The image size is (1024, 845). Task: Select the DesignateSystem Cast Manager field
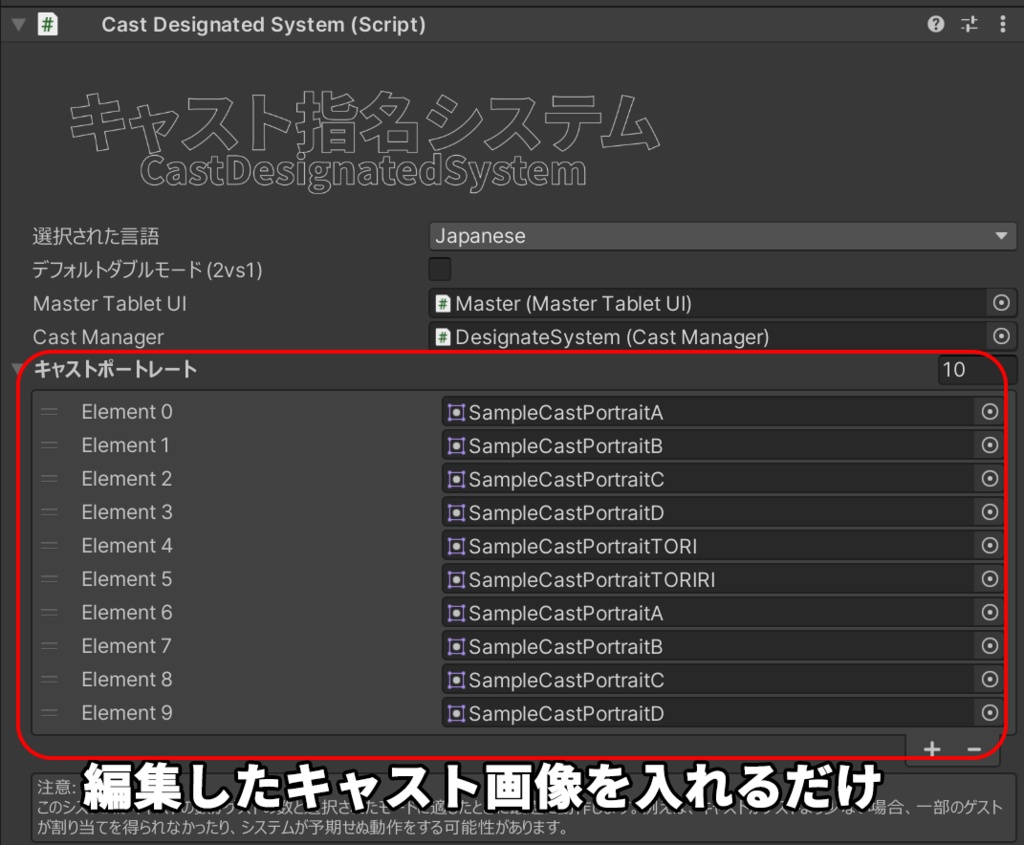pyautogui.click(x=700, y=337)
